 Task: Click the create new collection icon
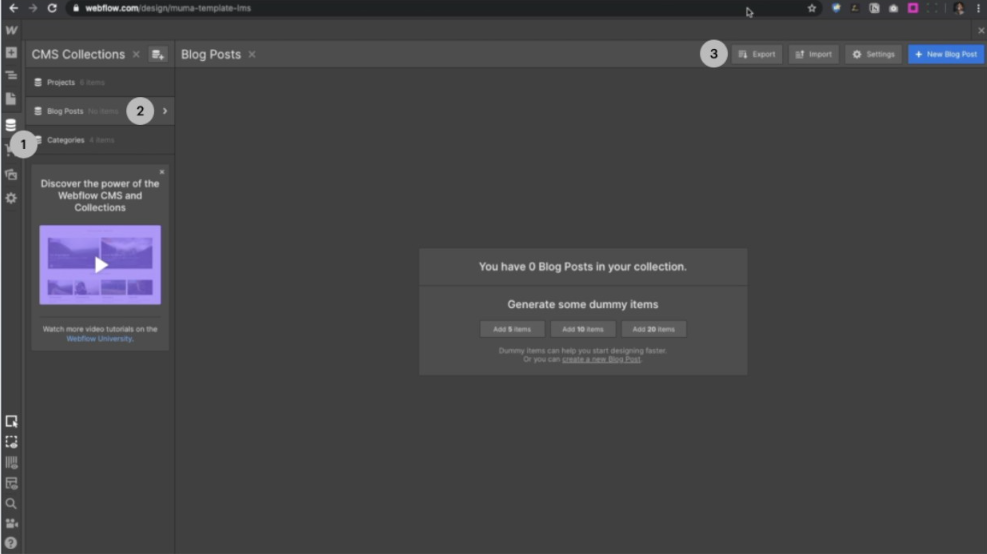click(x=158, y=54)
